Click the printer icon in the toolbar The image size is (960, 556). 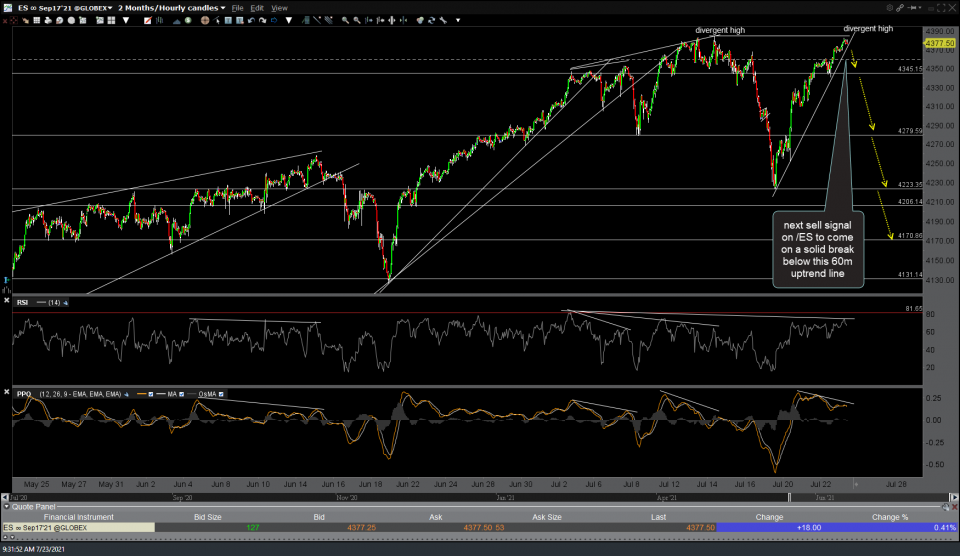[x=48, y=20]
